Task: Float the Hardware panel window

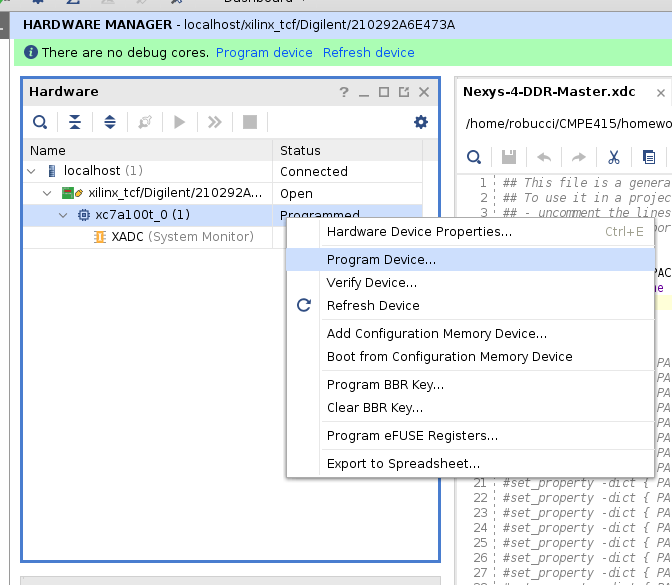Action: coord(404,92)
